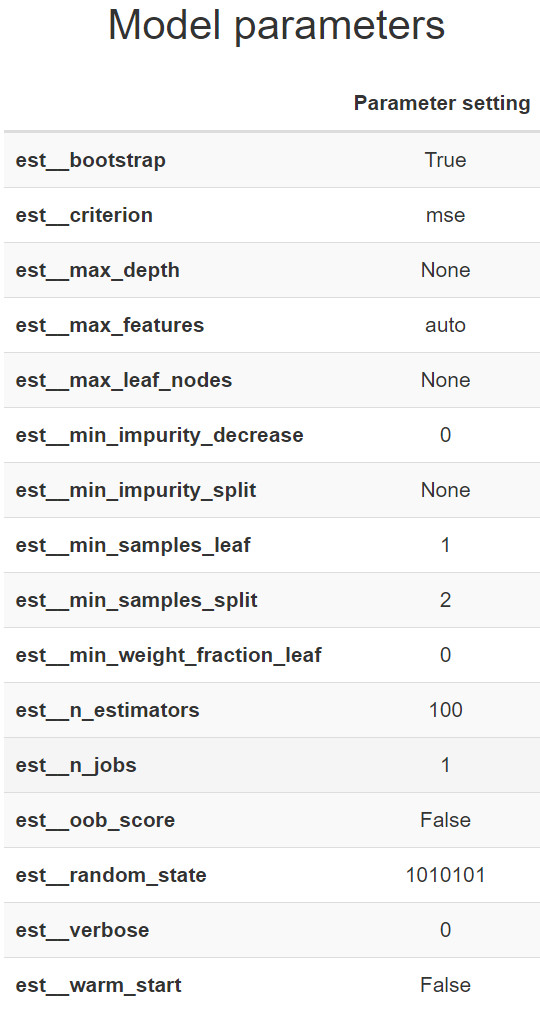Select the False value for oob_score

(x=445, y=820)
